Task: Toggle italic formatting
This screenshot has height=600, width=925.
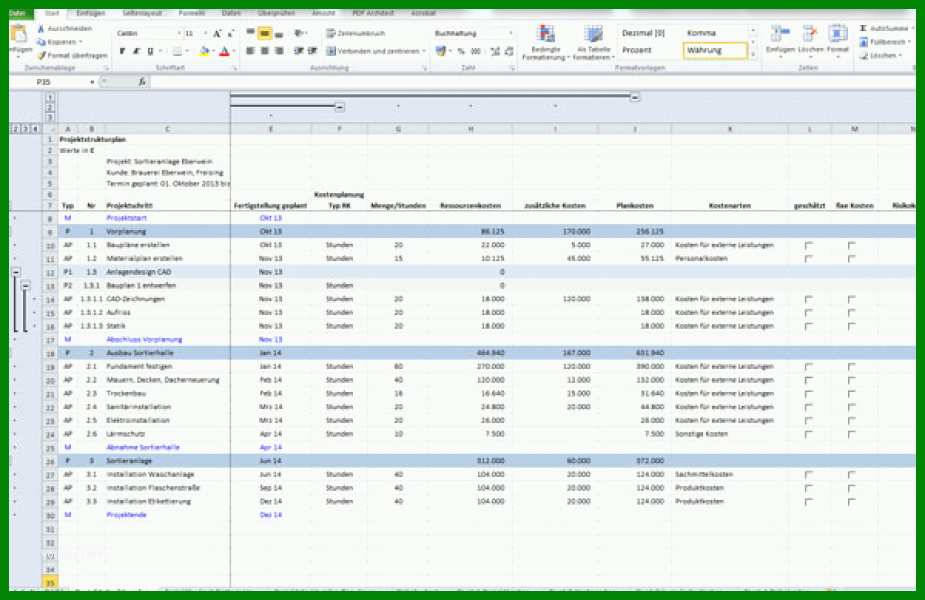Action: (136, 51)
